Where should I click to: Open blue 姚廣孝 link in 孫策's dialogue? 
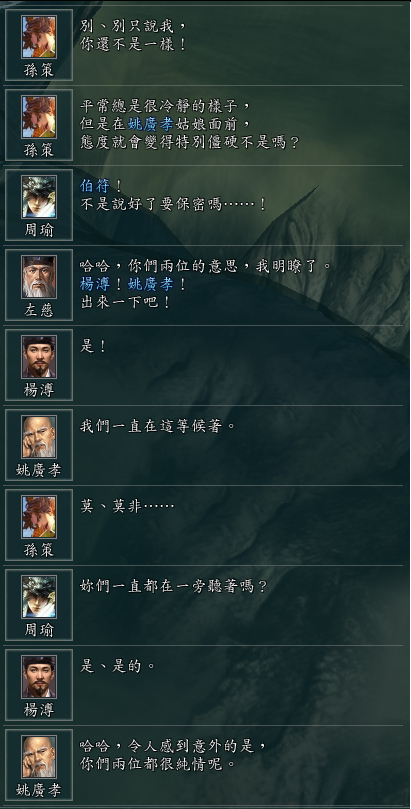[x=150, y=124]
